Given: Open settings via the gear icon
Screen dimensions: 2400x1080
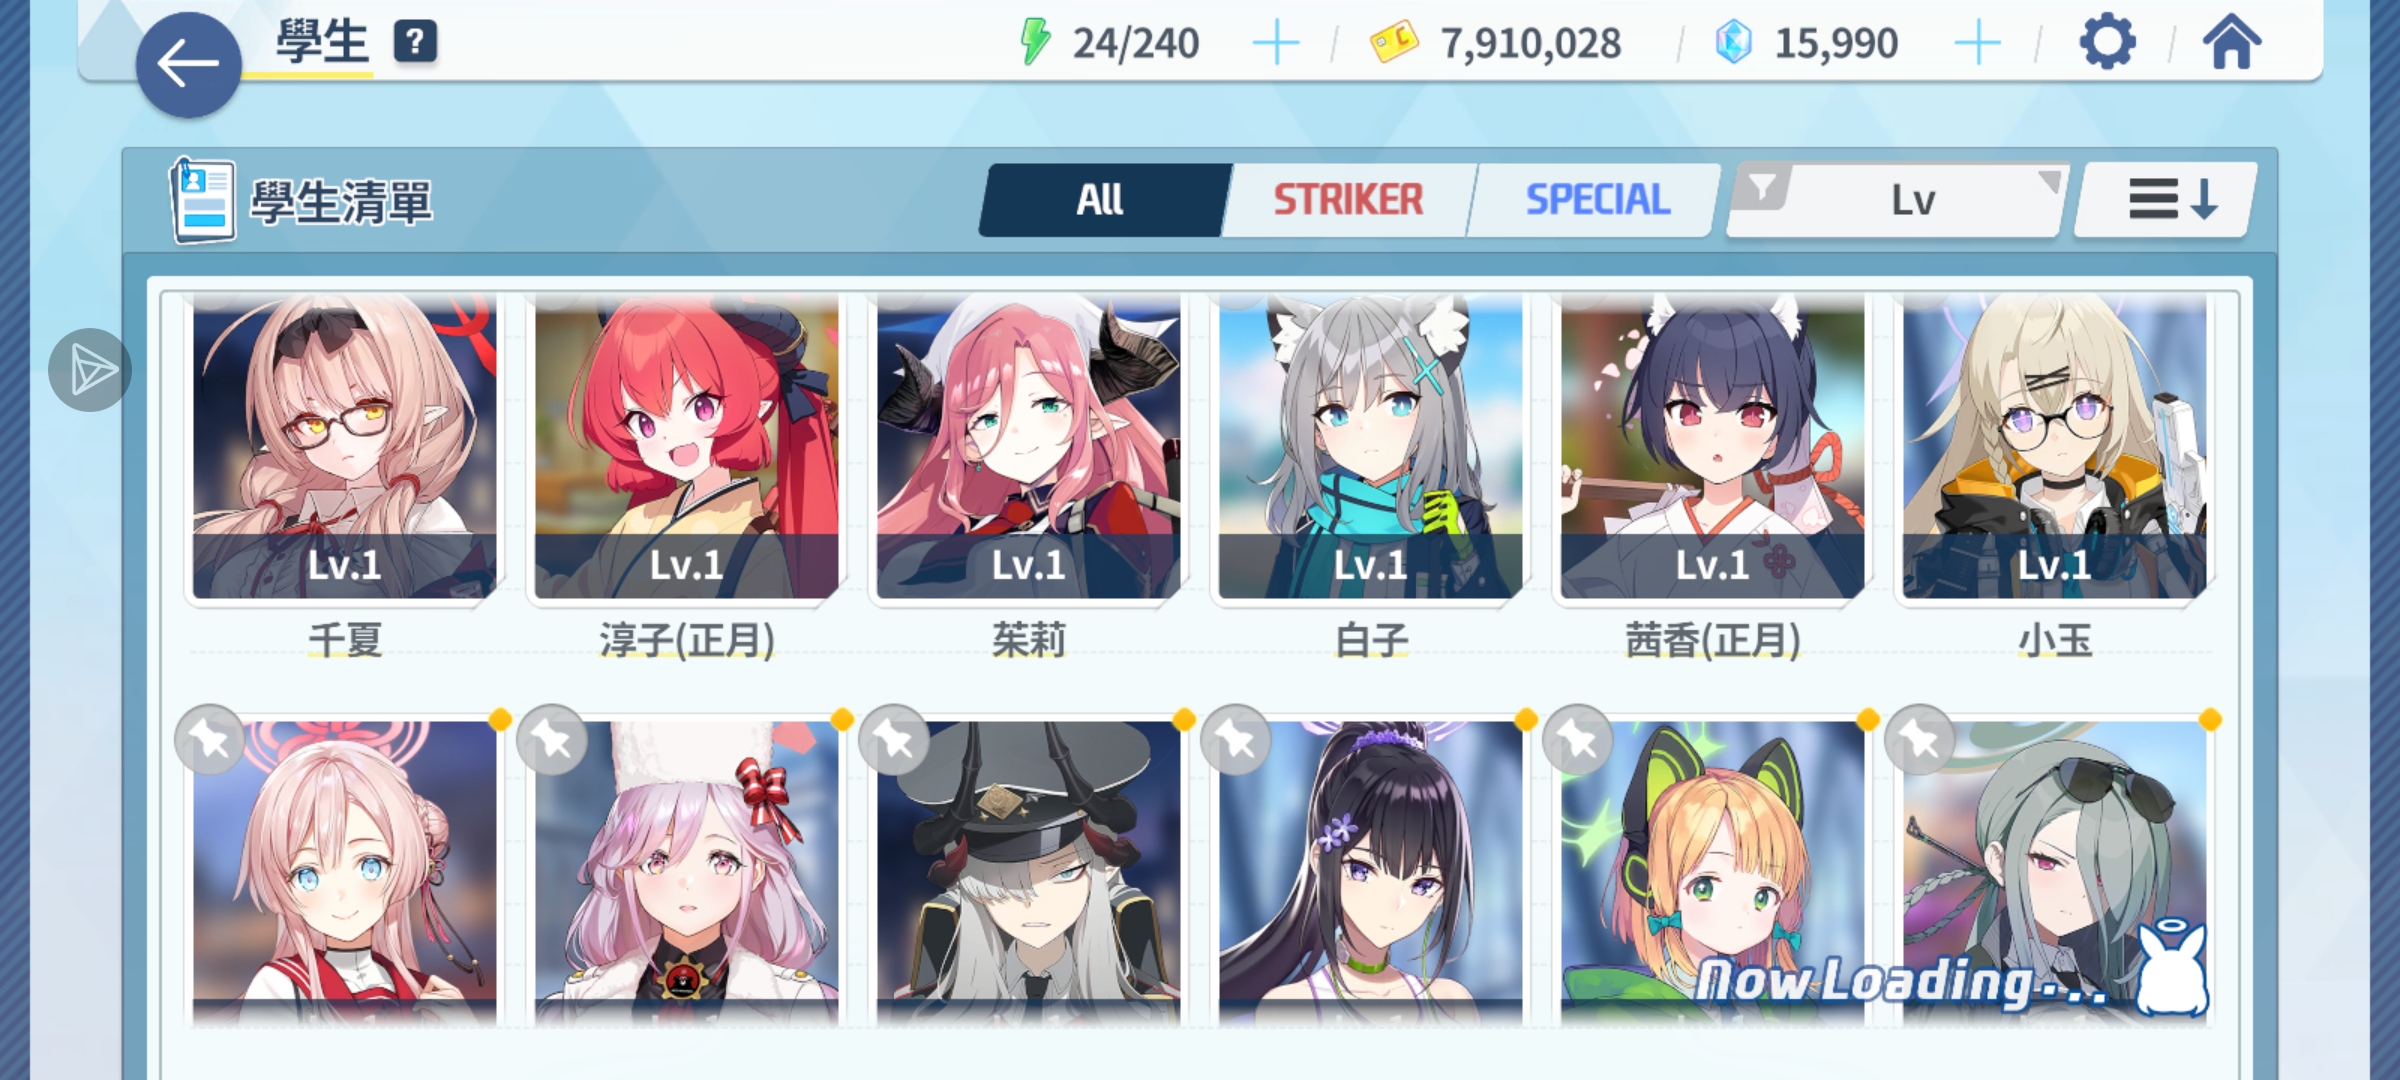Looking at the screenshot, I should coord(2107,43).
